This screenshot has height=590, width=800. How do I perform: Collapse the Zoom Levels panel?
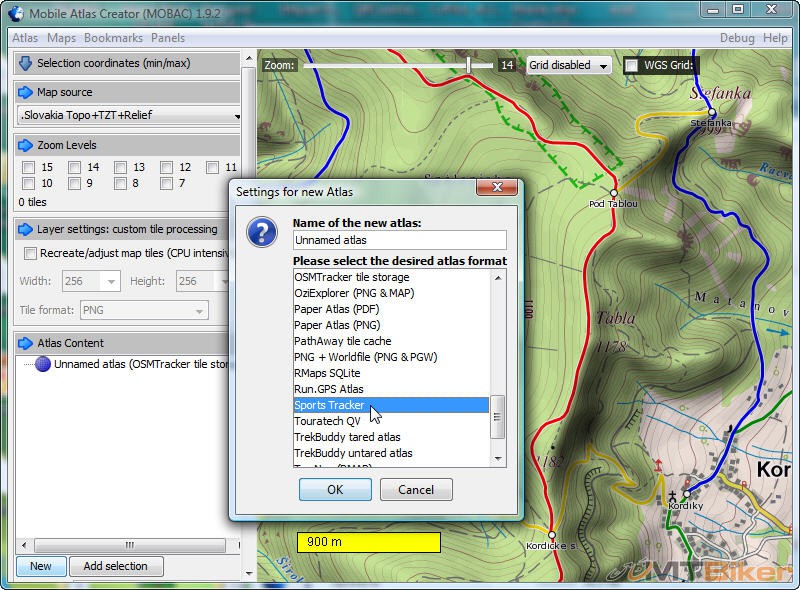(26, 145)
